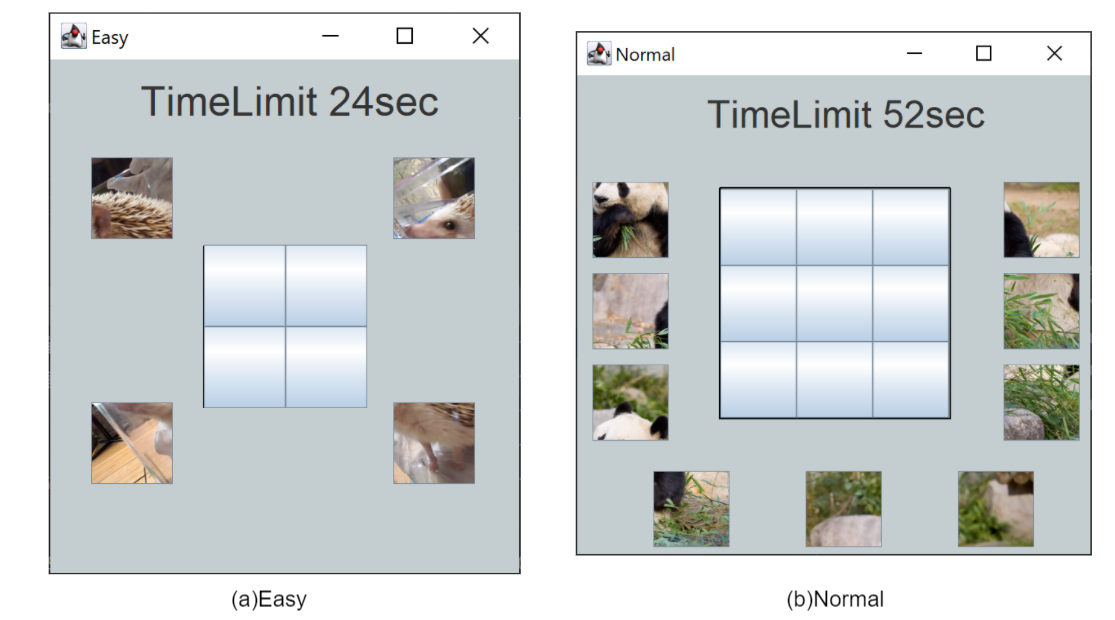Click the Java icon in Normal window title bar

[599, 54]
